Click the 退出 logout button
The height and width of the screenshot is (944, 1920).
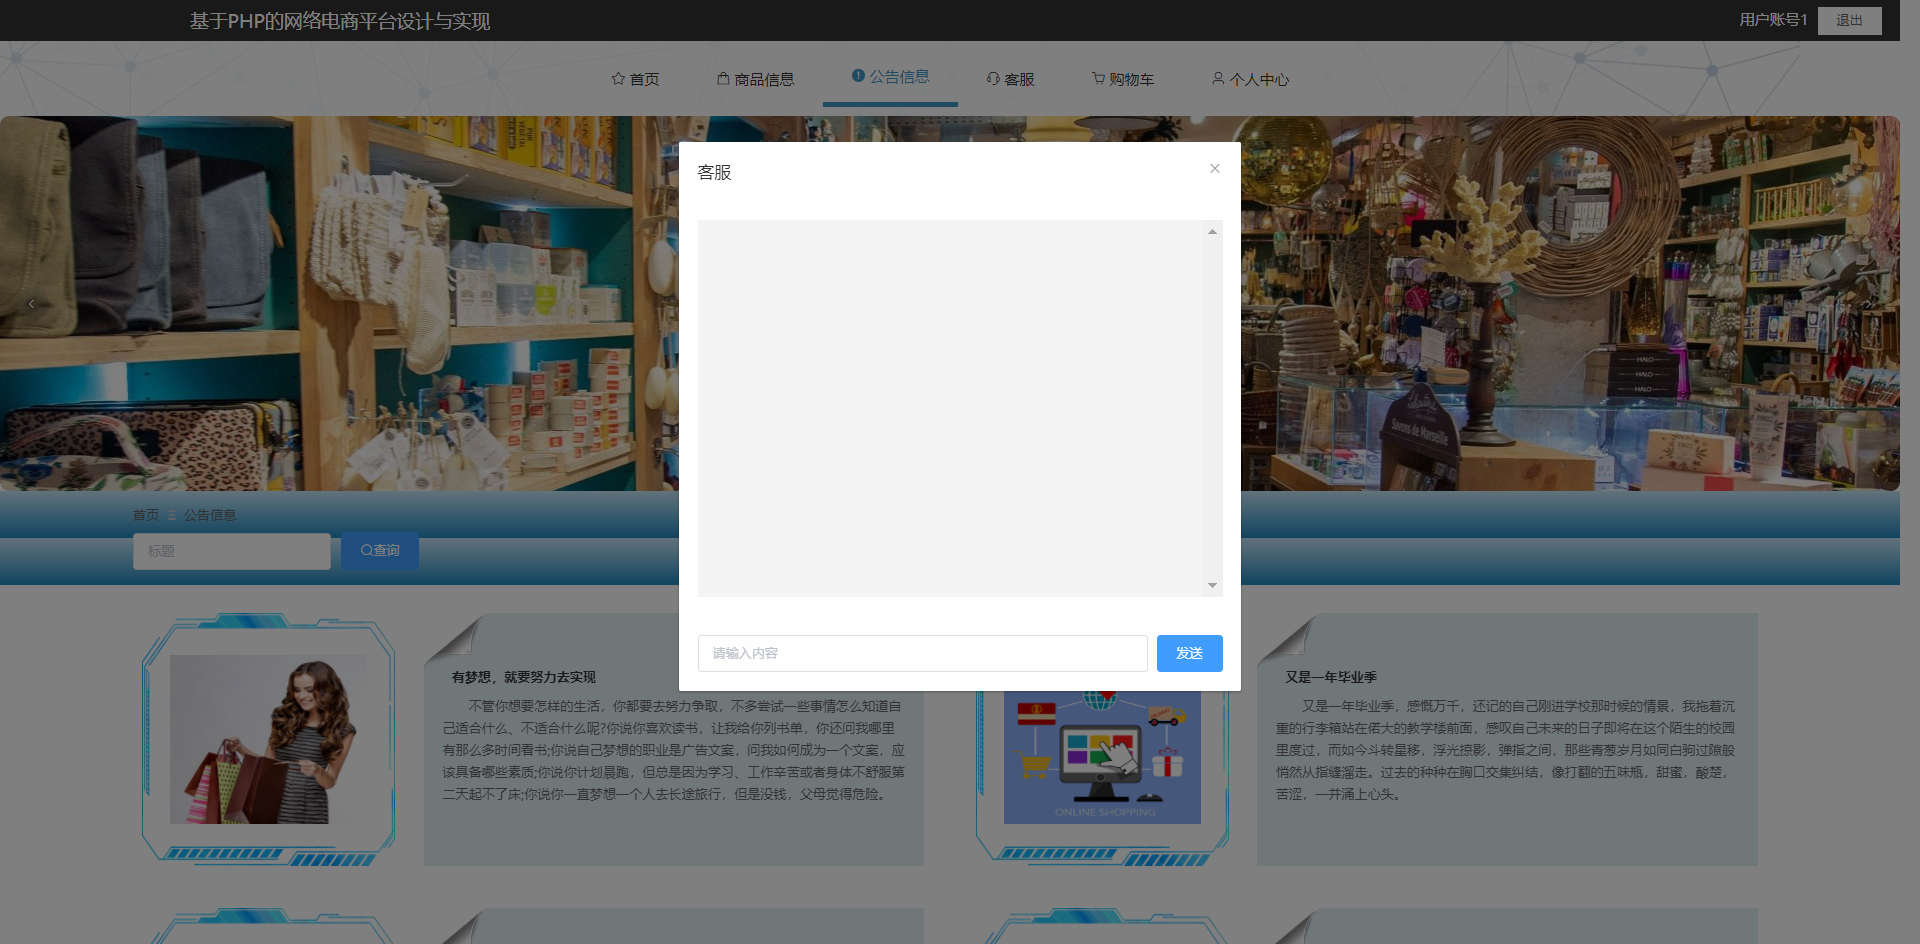point(1849,20)
